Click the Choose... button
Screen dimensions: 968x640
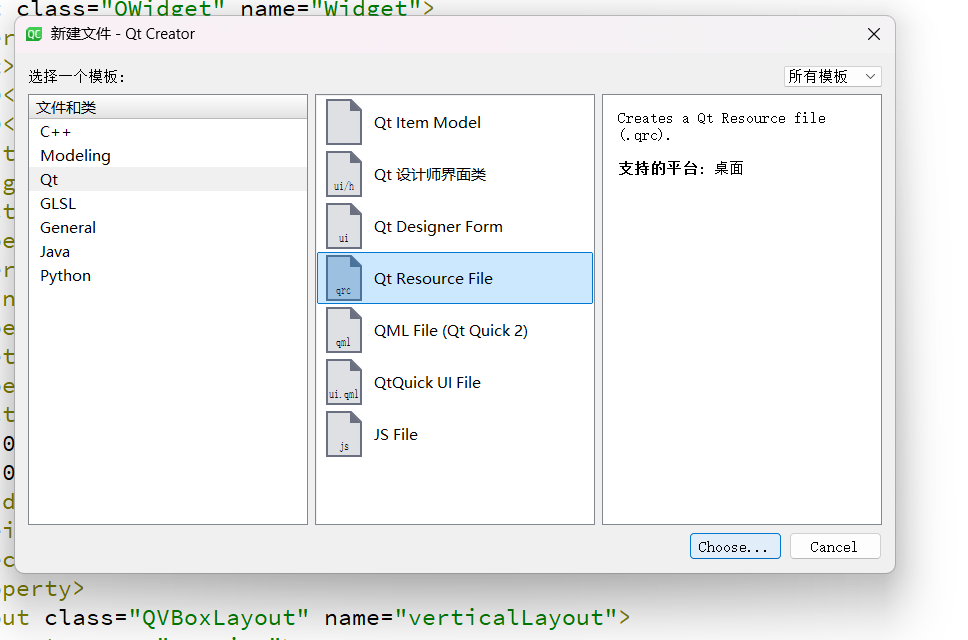[735, 547]
